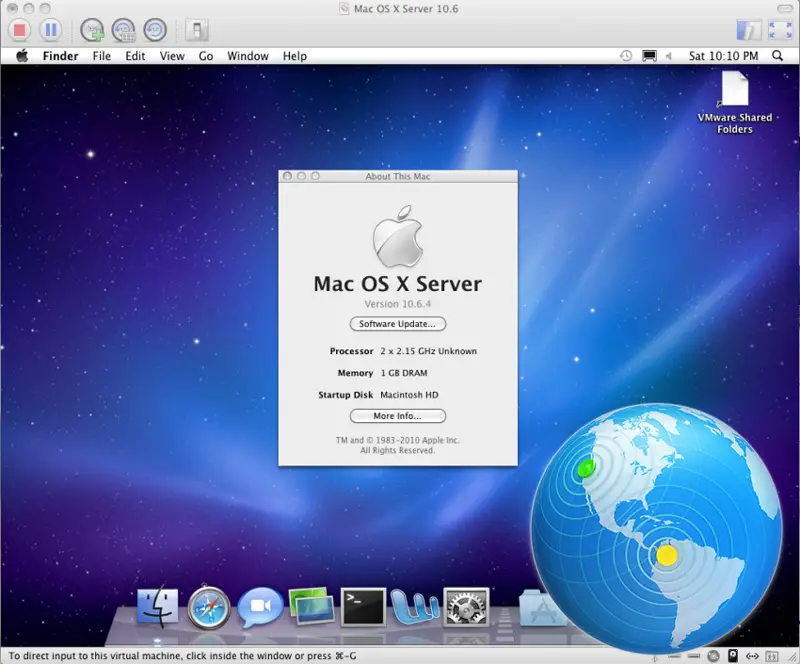Click the Software Update... button
The width and height of the screenshot is (800, 664).
(397, 324)
